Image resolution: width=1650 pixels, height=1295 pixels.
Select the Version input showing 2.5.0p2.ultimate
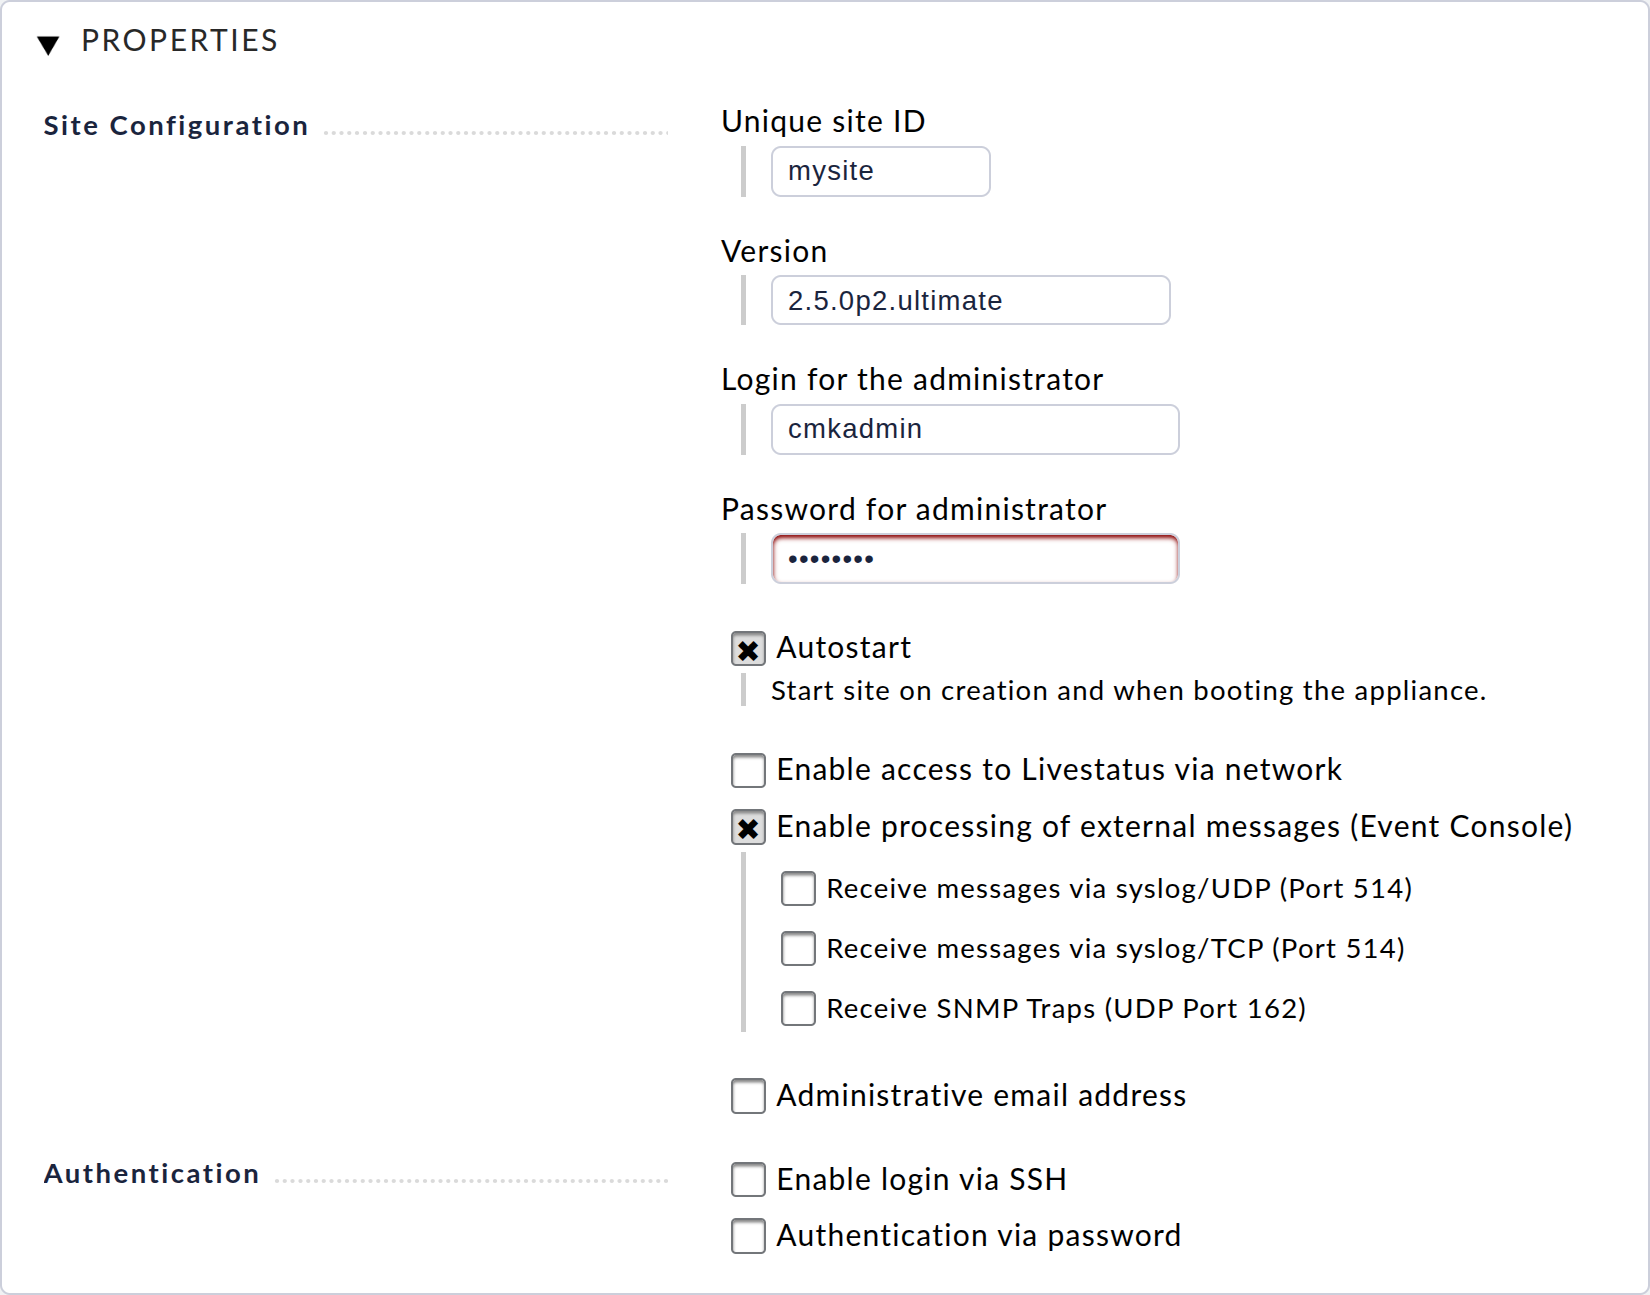(x=969, y=300)
